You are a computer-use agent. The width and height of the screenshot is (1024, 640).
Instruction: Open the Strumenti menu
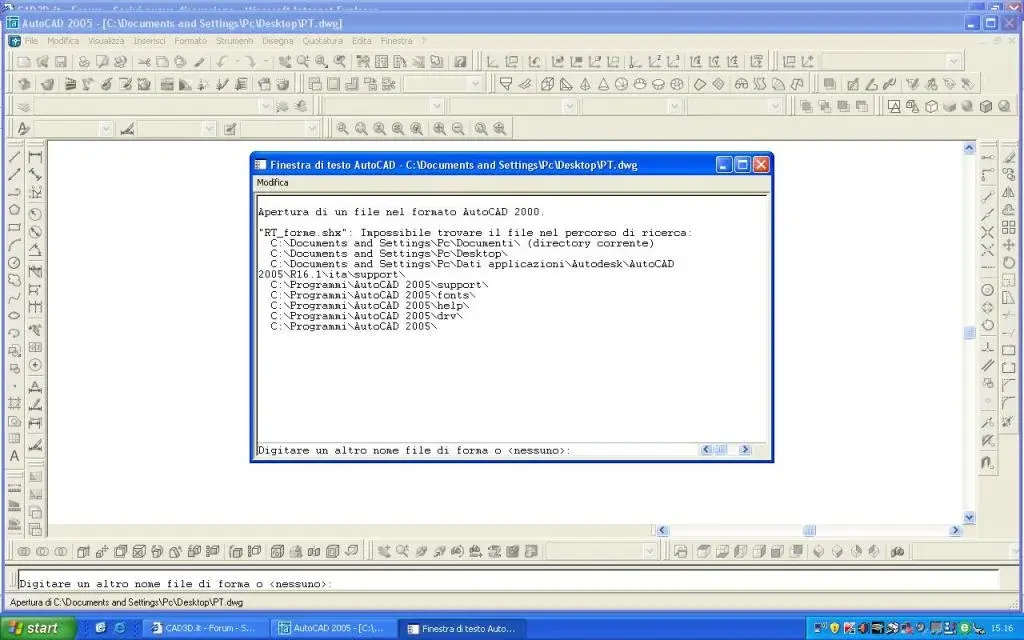234,40
